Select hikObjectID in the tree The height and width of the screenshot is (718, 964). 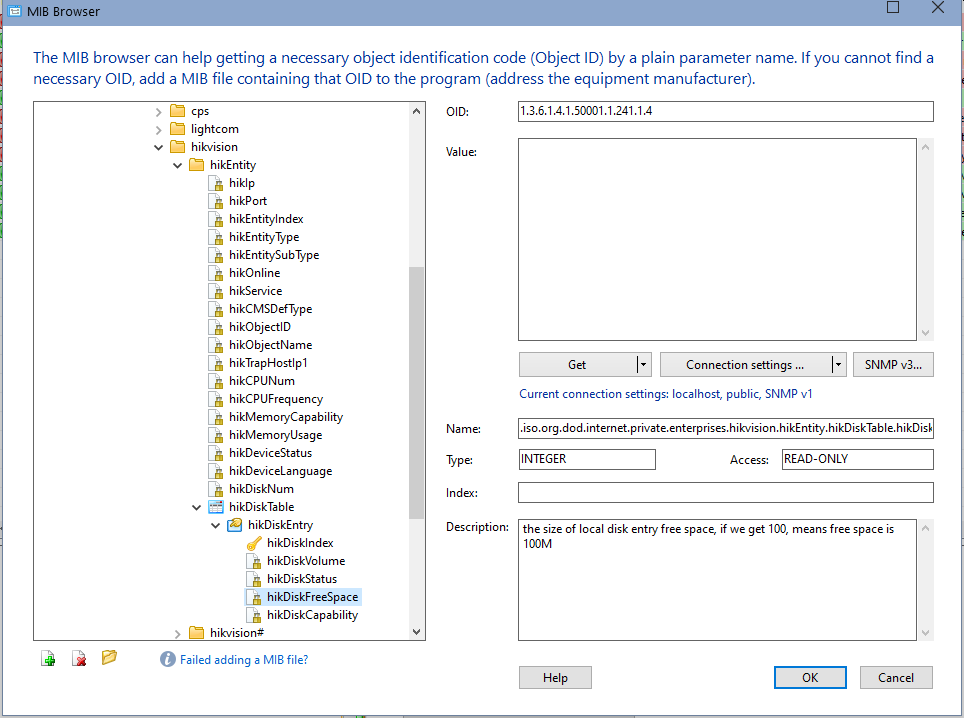(260, 326)
